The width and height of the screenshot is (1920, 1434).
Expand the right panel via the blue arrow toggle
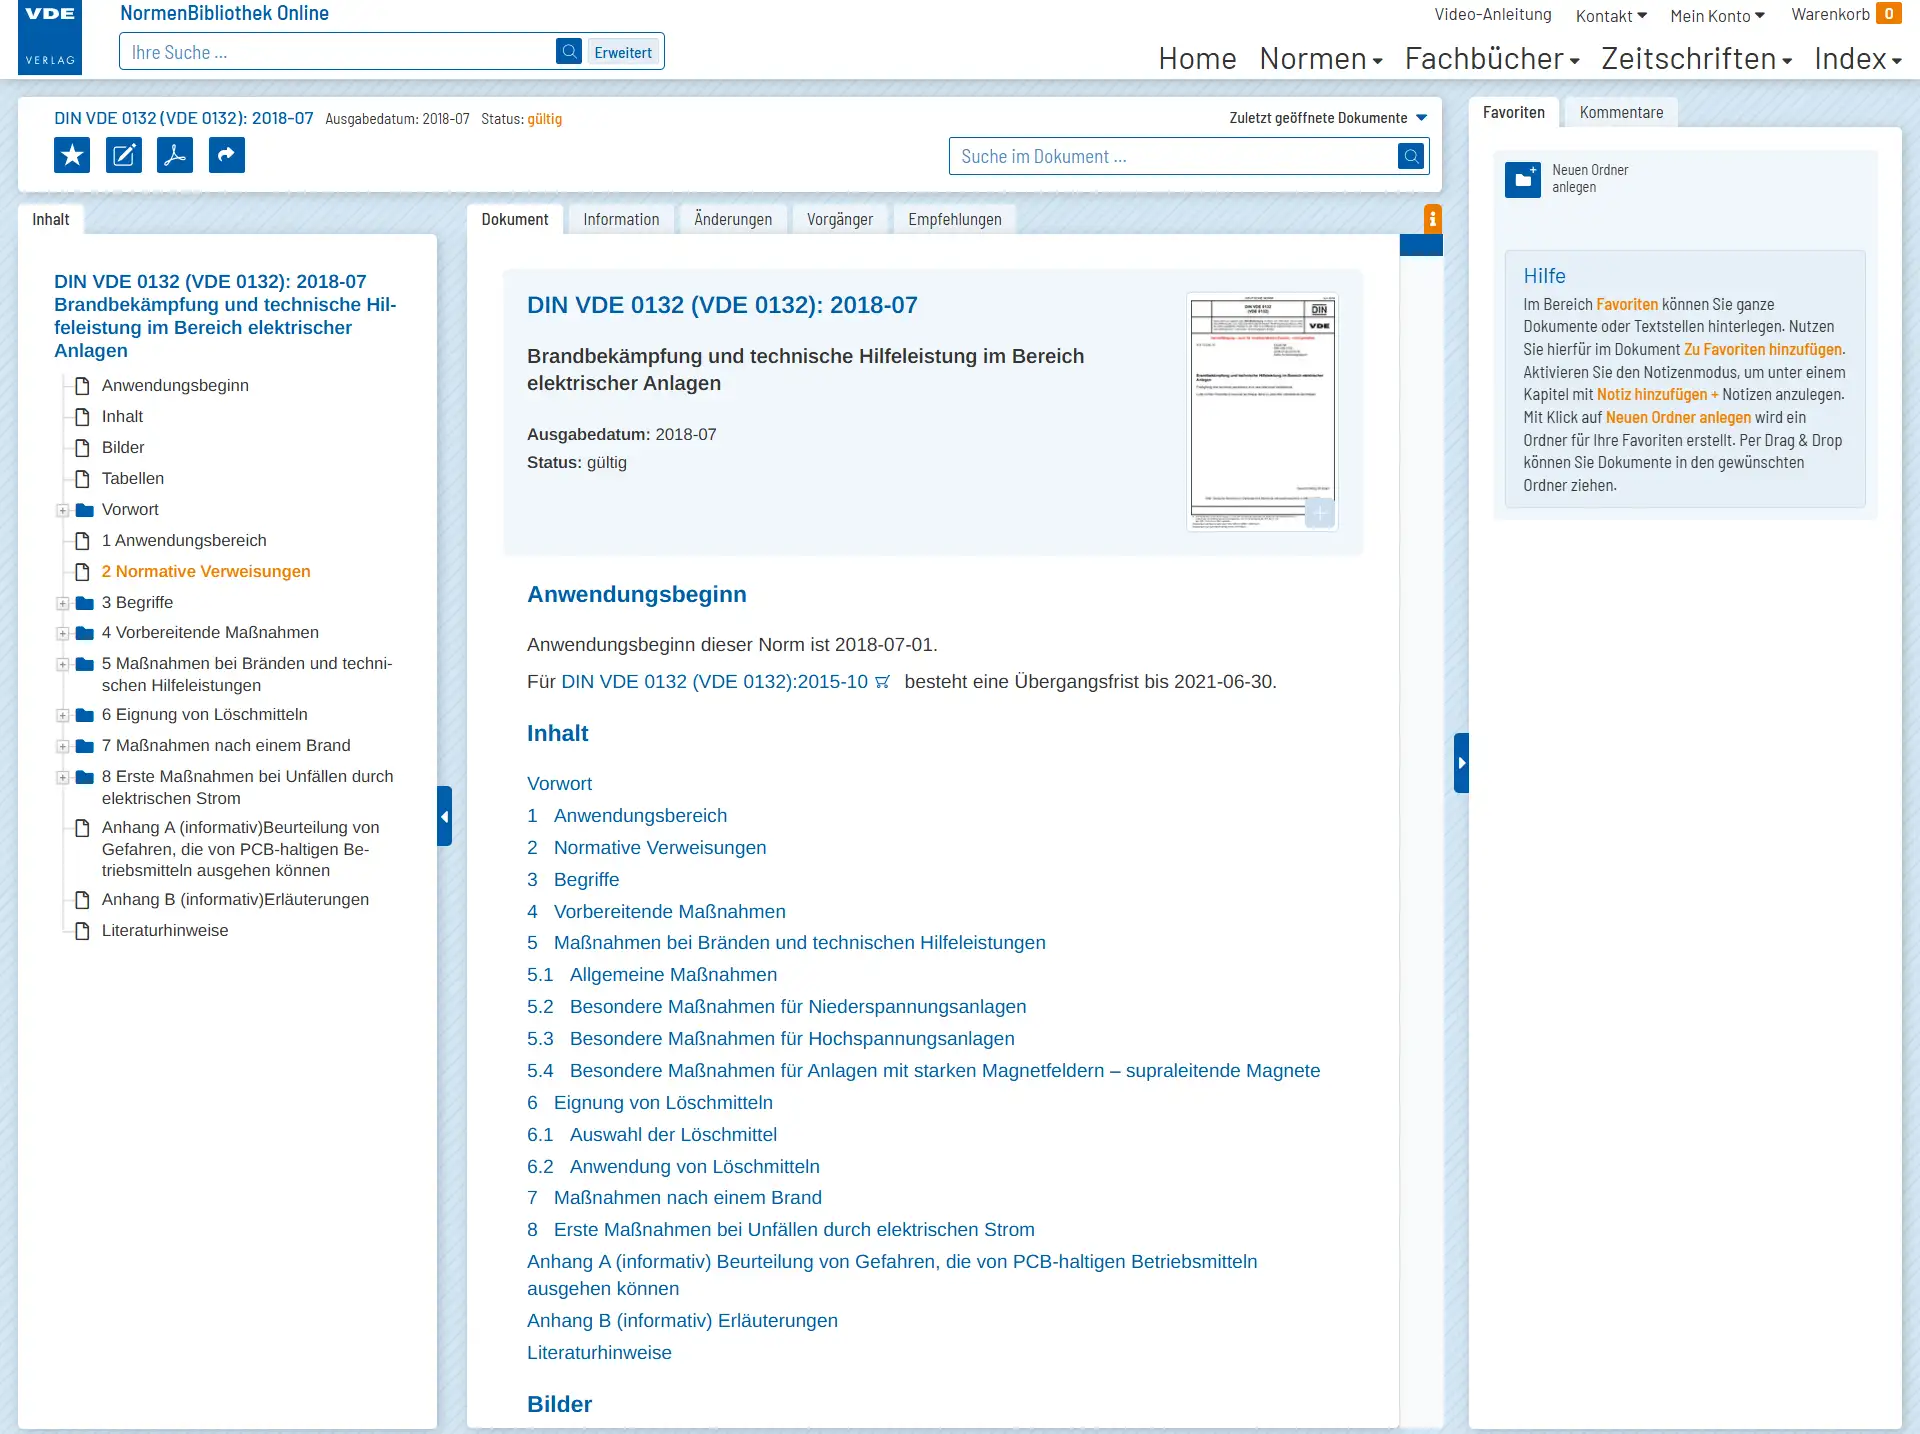(x=1461, y=761)
